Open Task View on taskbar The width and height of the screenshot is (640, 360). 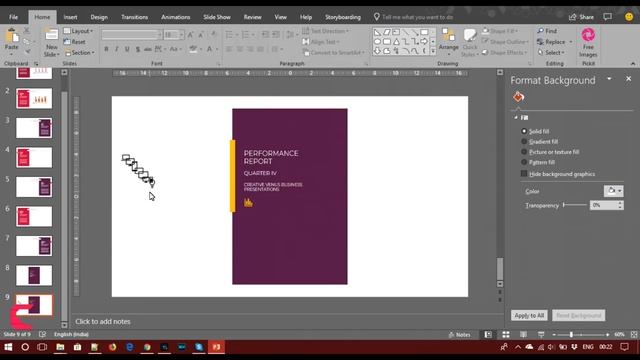pyautogui.click(x=42, y=347)
